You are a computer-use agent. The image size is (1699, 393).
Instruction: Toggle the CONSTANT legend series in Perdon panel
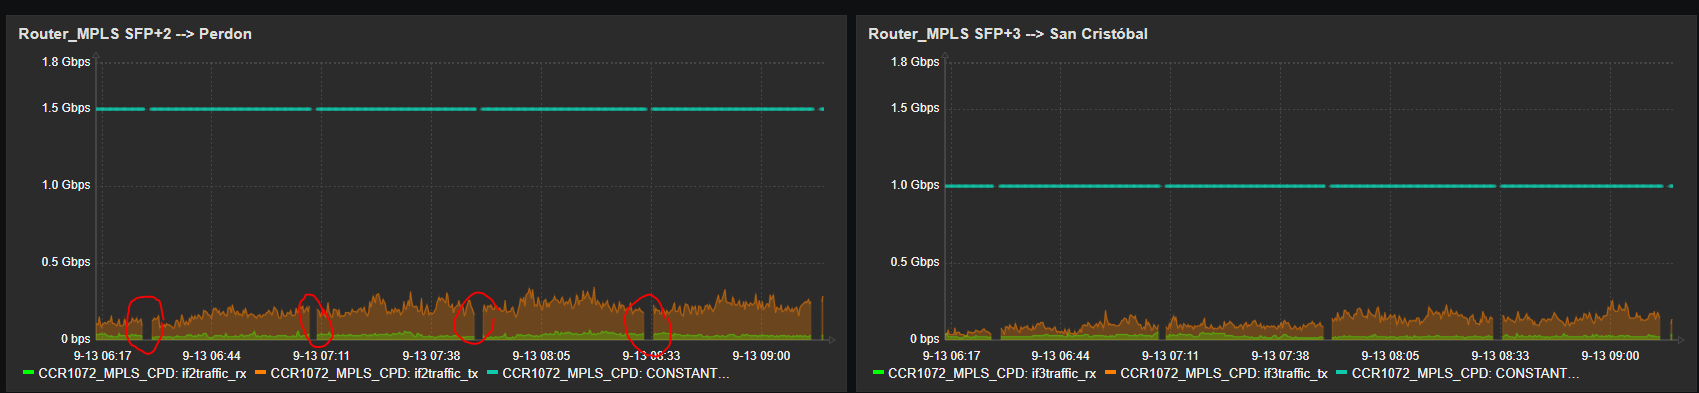616,373
